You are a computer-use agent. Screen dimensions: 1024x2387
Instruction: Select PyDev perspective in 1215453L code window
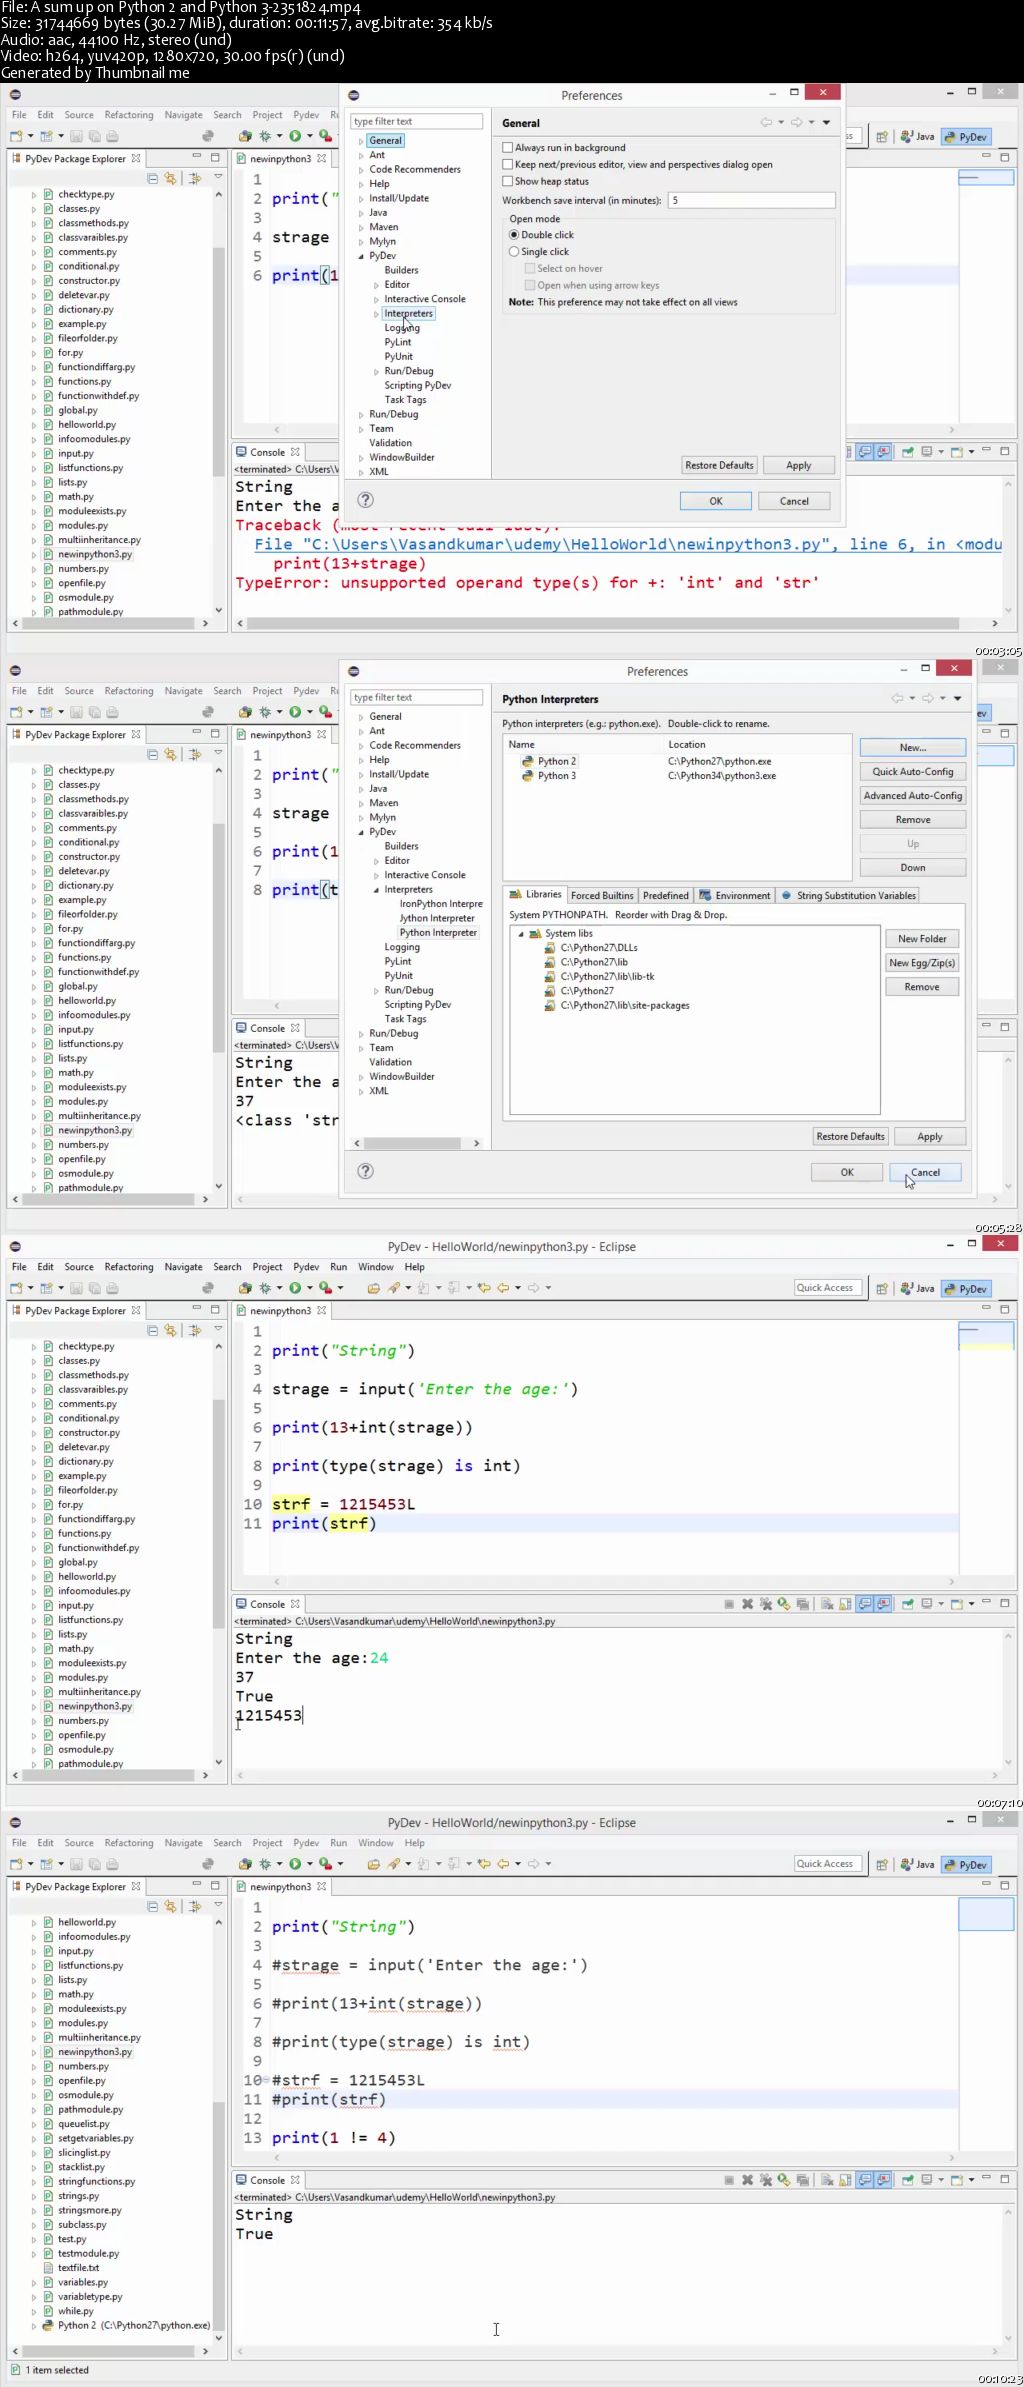pyautogui.click(x=966, y=1288)
